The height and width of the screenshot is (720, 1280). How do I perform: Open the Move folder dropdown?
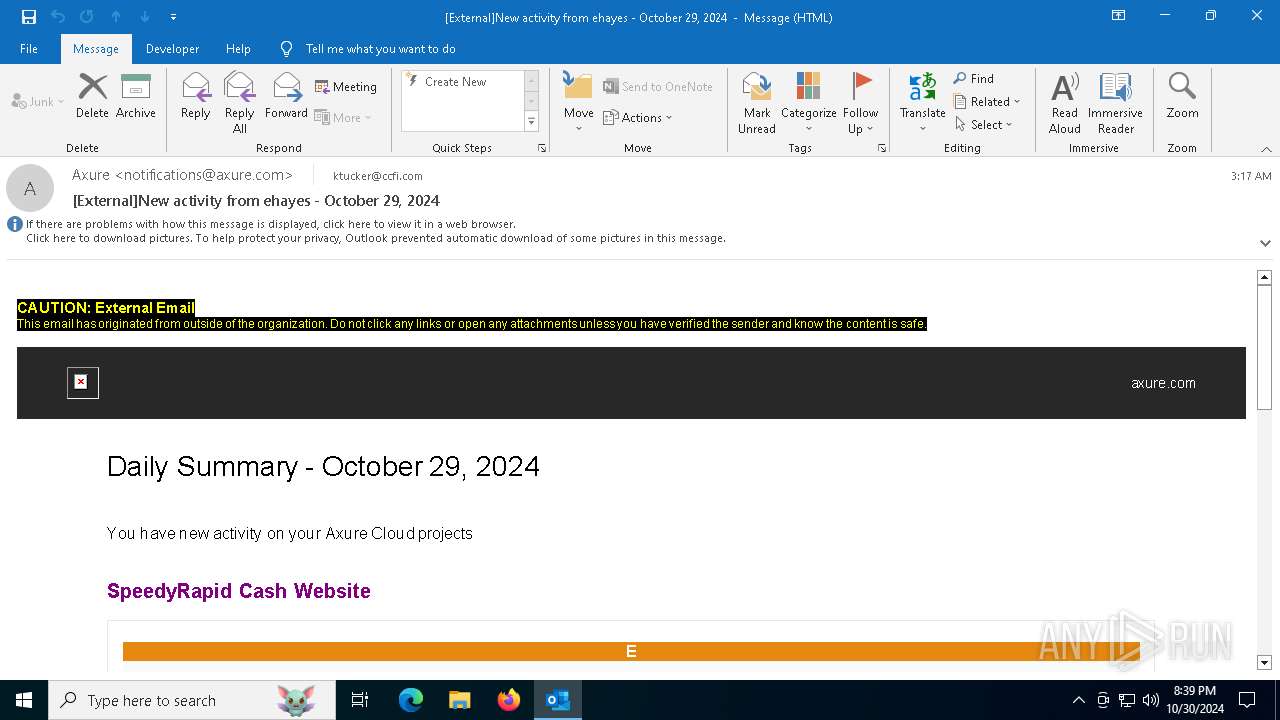point(579,103)
